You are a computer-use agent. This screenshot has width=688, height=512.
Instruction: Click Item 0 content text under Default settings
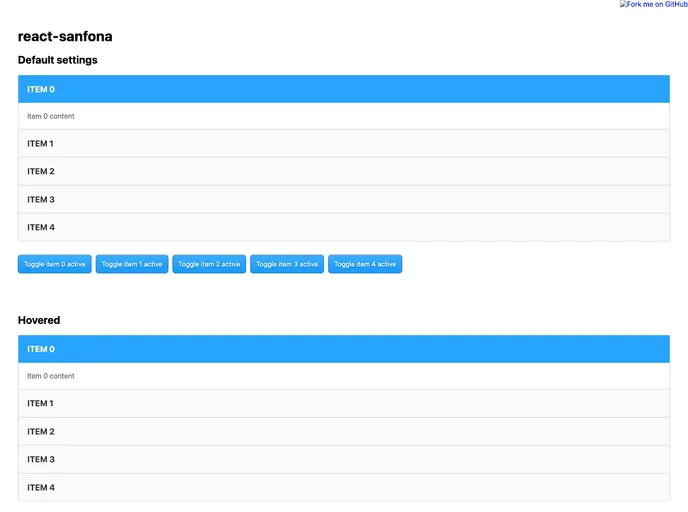[x=50, y=116]
